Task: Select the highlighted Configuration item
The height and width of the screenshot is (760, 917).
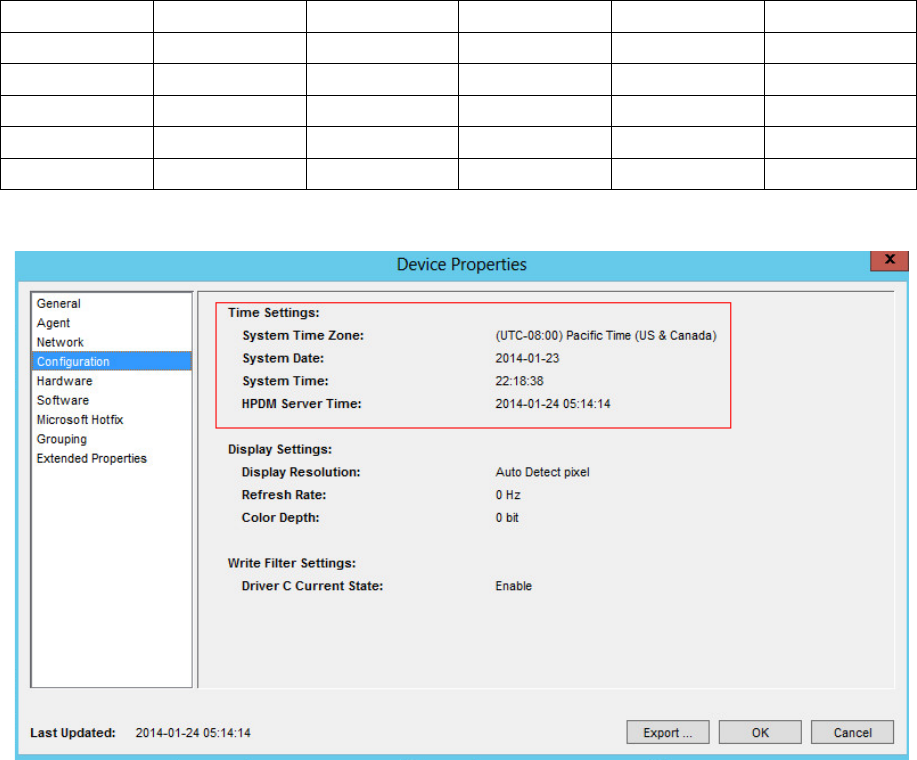Action: 73,362
